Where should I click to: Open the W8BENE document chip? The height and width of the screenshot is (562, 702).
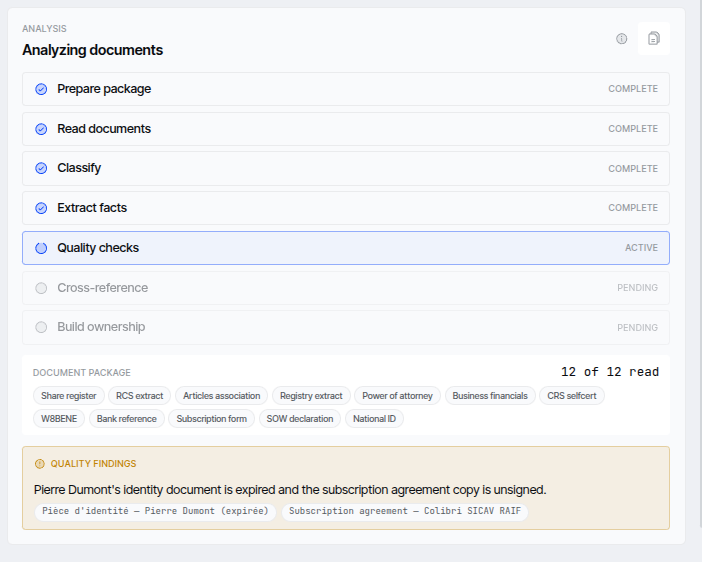59,419
